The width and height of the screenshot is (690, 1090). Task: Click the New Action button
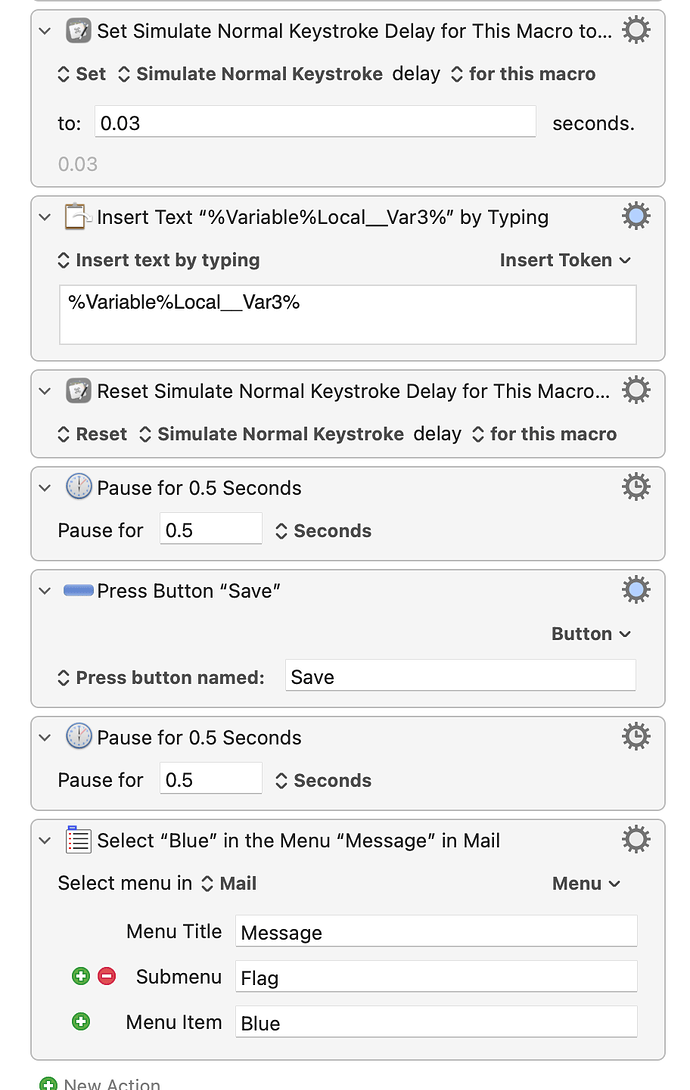click(x=99, y=1082)
